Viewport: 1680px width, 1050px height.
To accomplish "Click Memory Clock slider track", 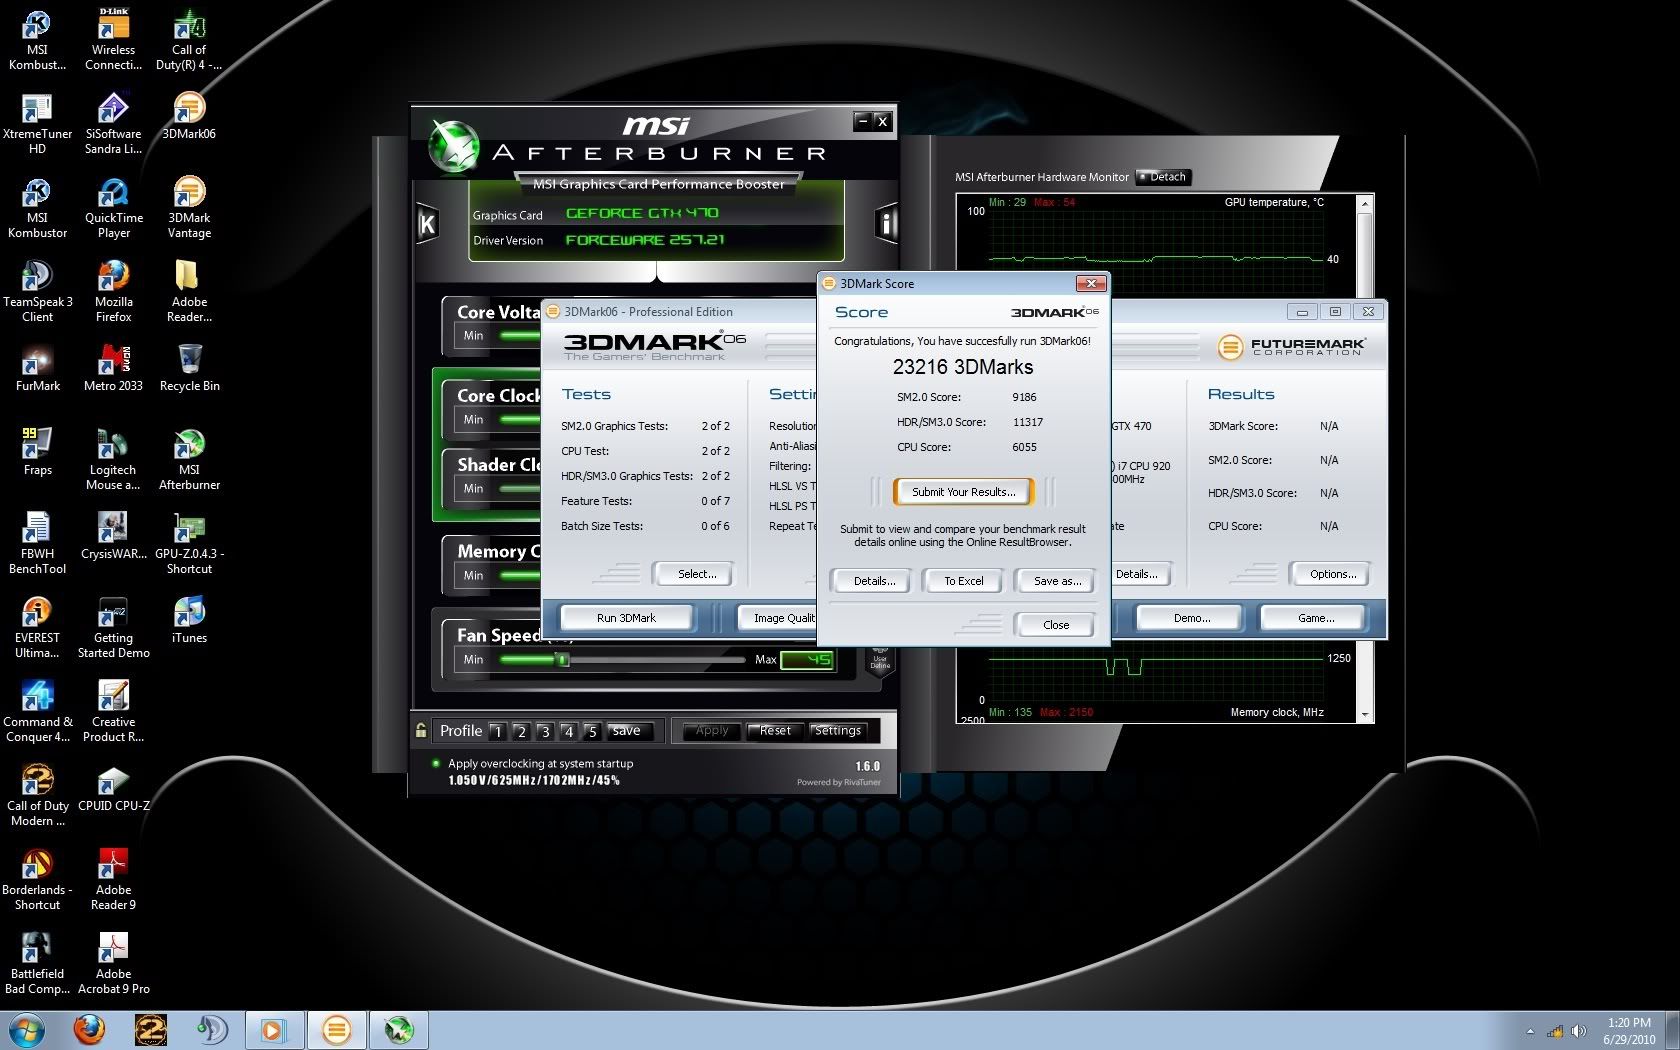I will click(x=520, y=575).
